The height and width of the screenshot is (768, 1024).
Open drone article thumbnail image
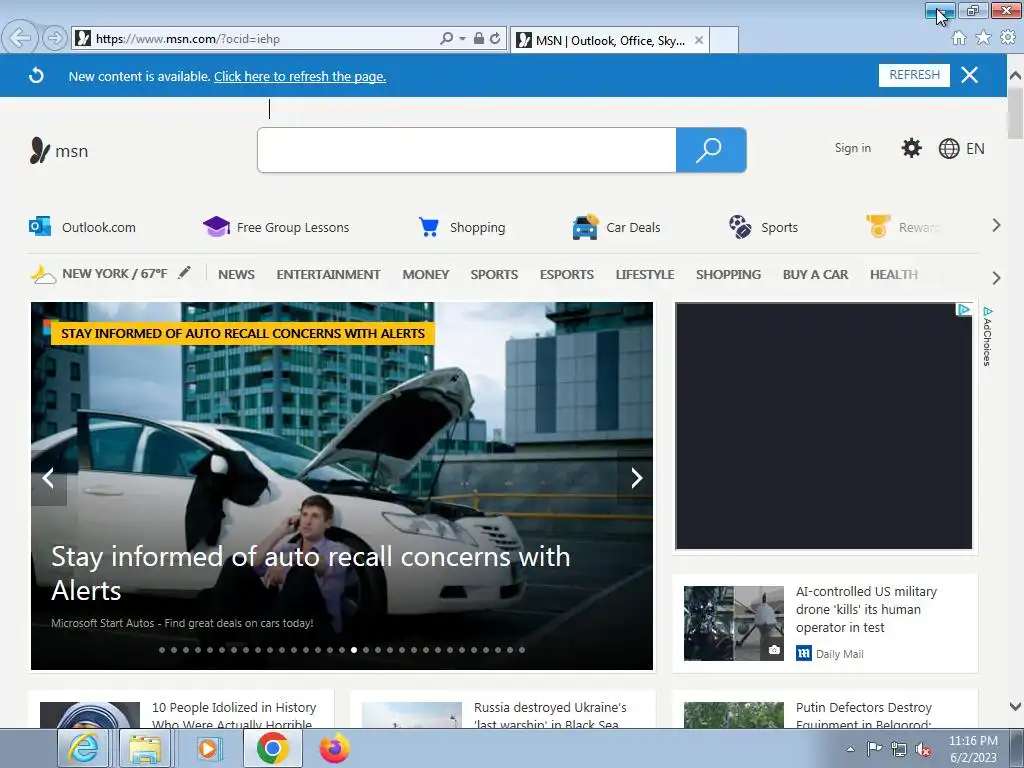(733, 623)
